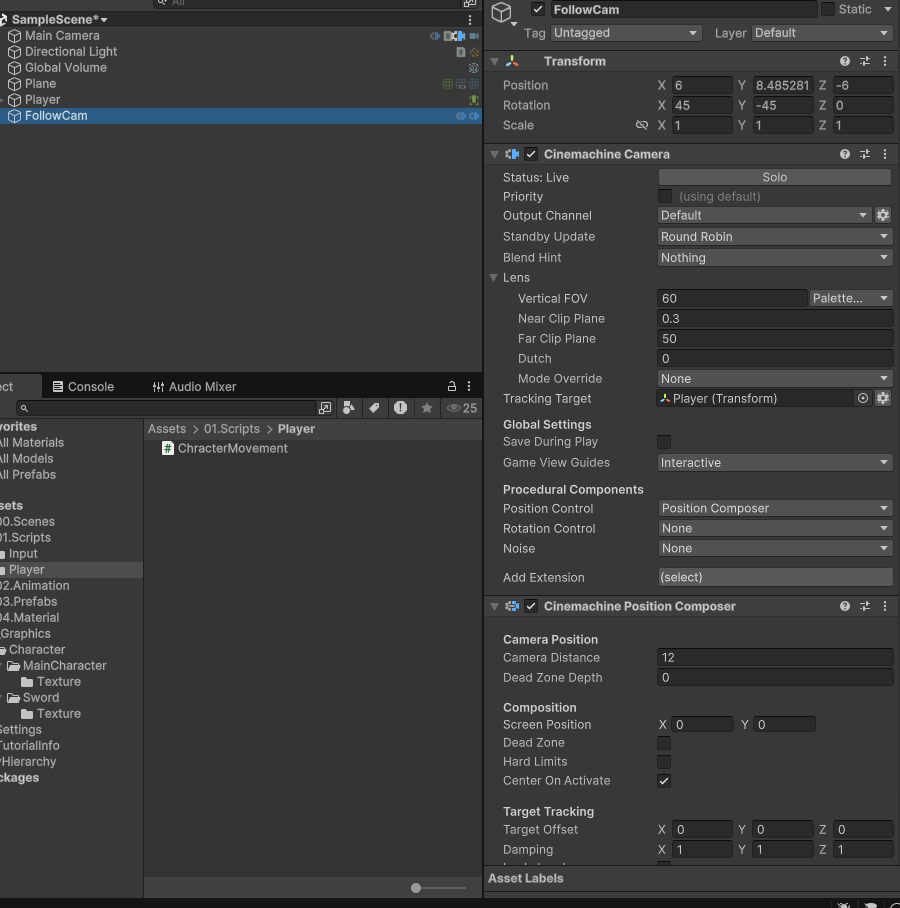The height and width of the screenshot is (908, 900).
Task: Open the Blend Hint dropdown
Action: tap(775, 258)
